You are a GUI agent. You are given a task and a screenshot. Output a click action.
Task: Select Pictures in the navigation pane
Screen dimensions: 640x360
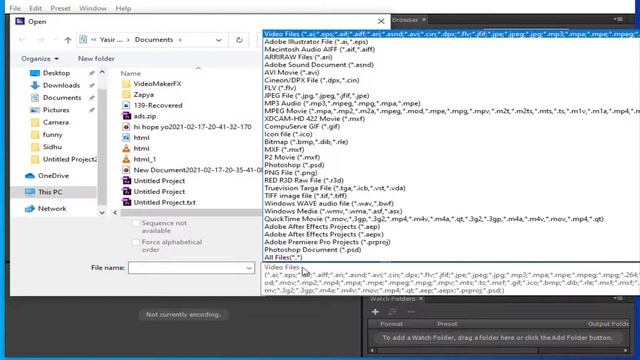56,110
